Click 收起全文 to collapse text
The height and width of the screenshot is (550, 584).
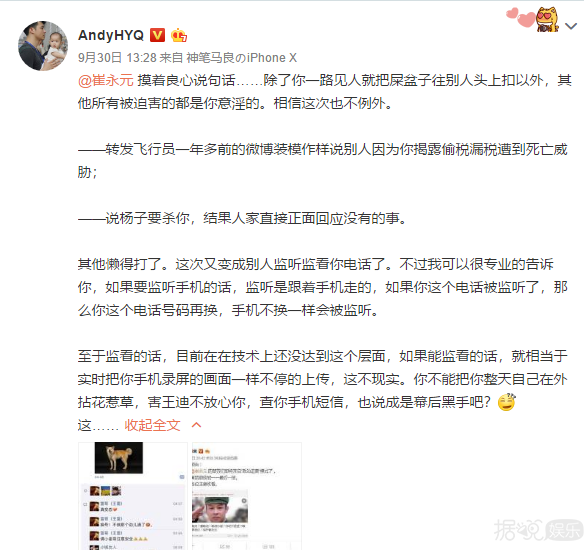point(152,425)
